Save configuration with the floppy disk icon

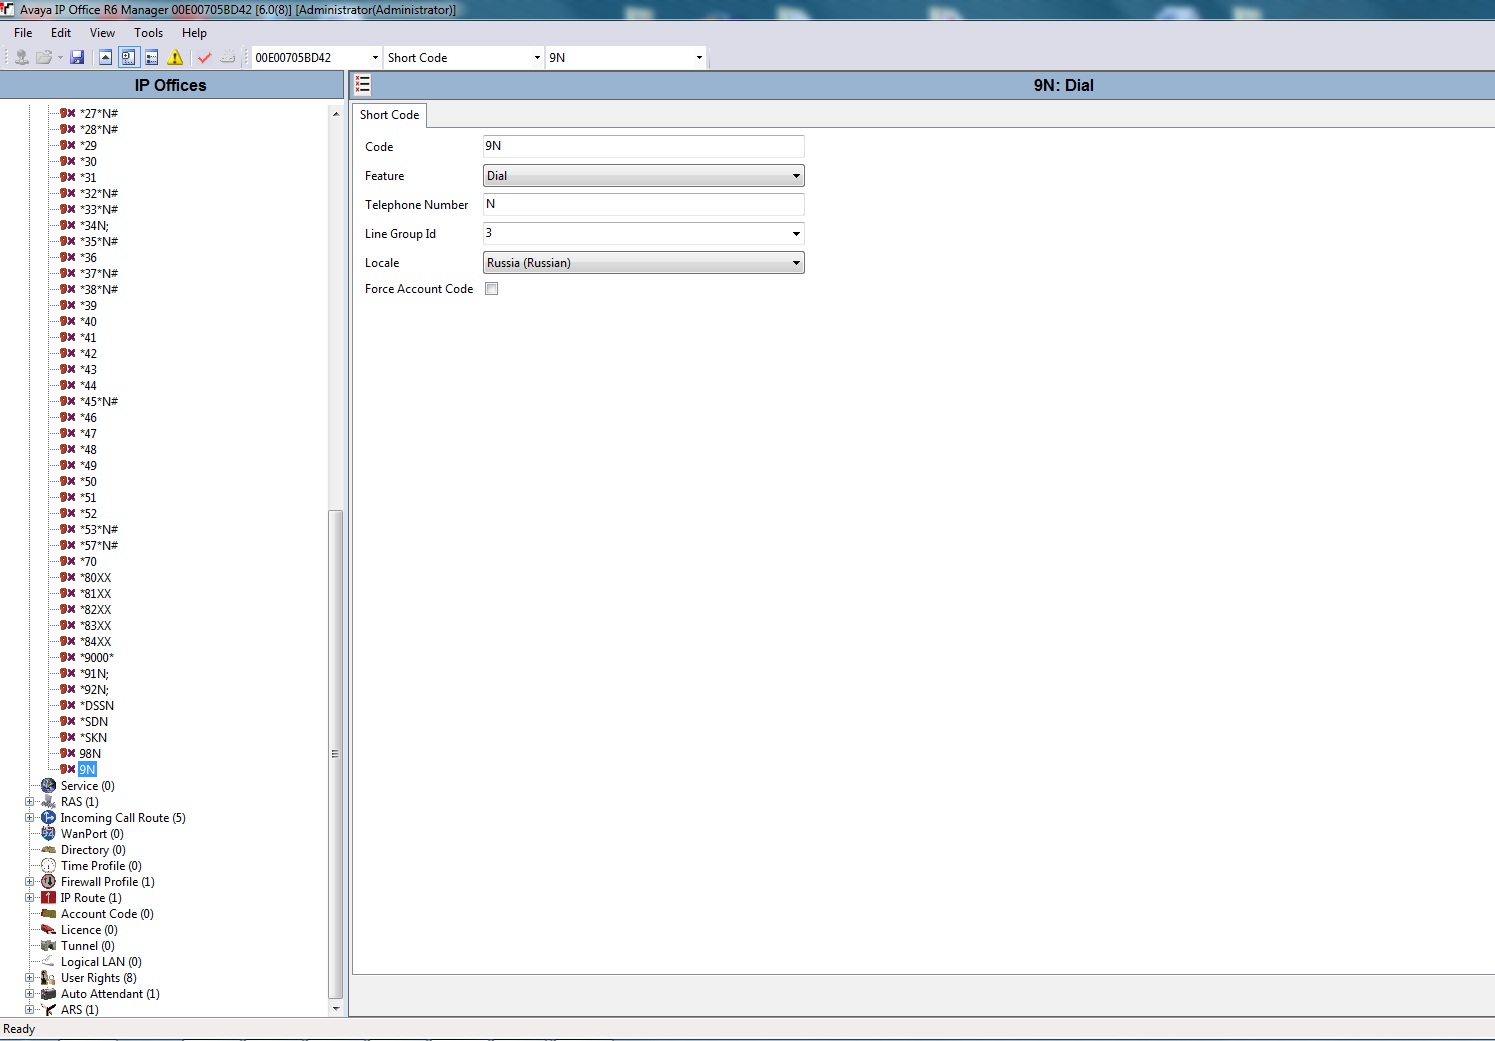point(77,58)
